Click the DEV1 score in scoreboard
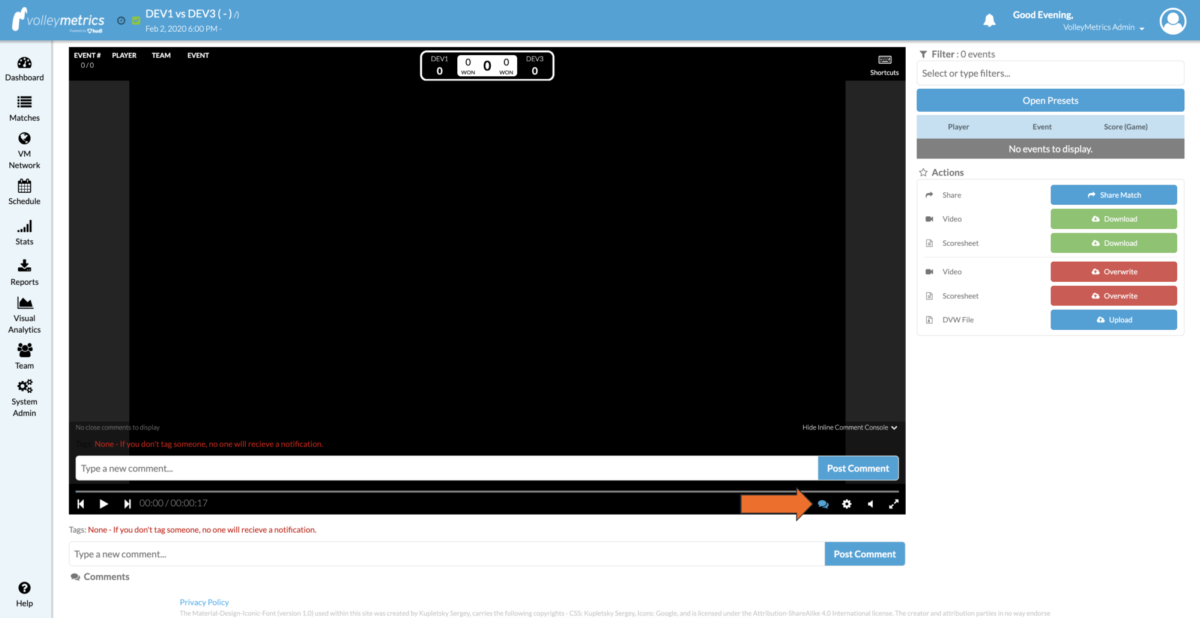Screen dimensions: 1200x618 coord(439,71)
